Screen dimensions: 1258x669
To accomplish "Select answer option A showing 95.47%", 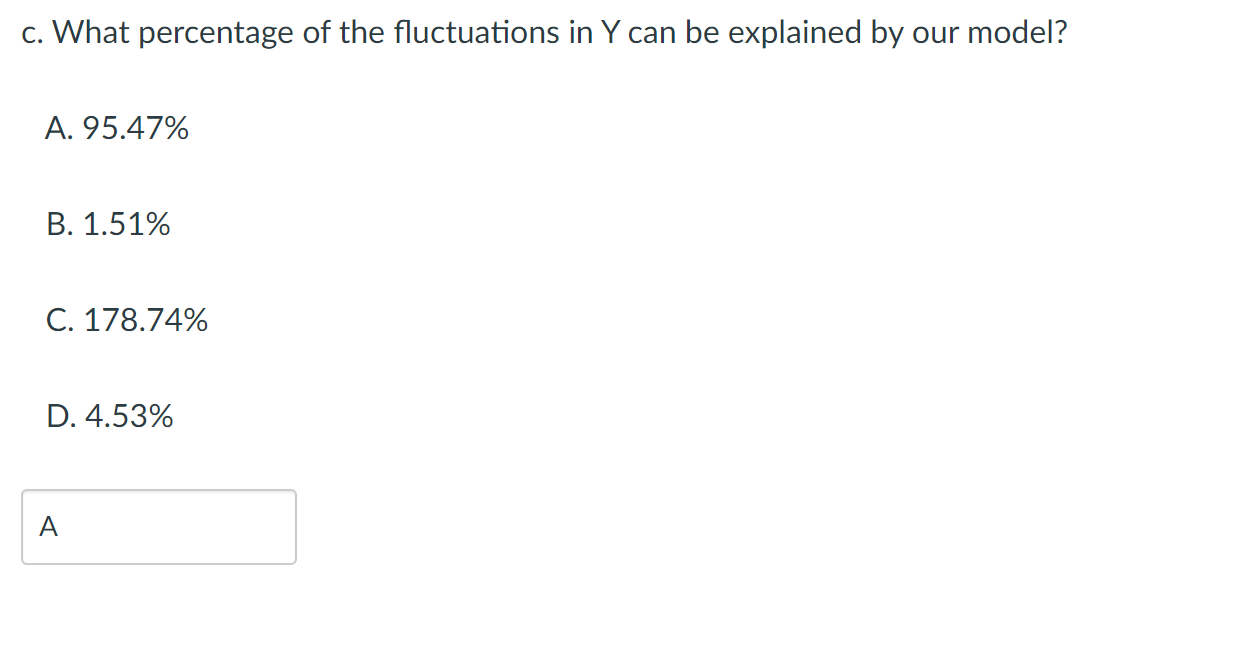I will point(118,128).
